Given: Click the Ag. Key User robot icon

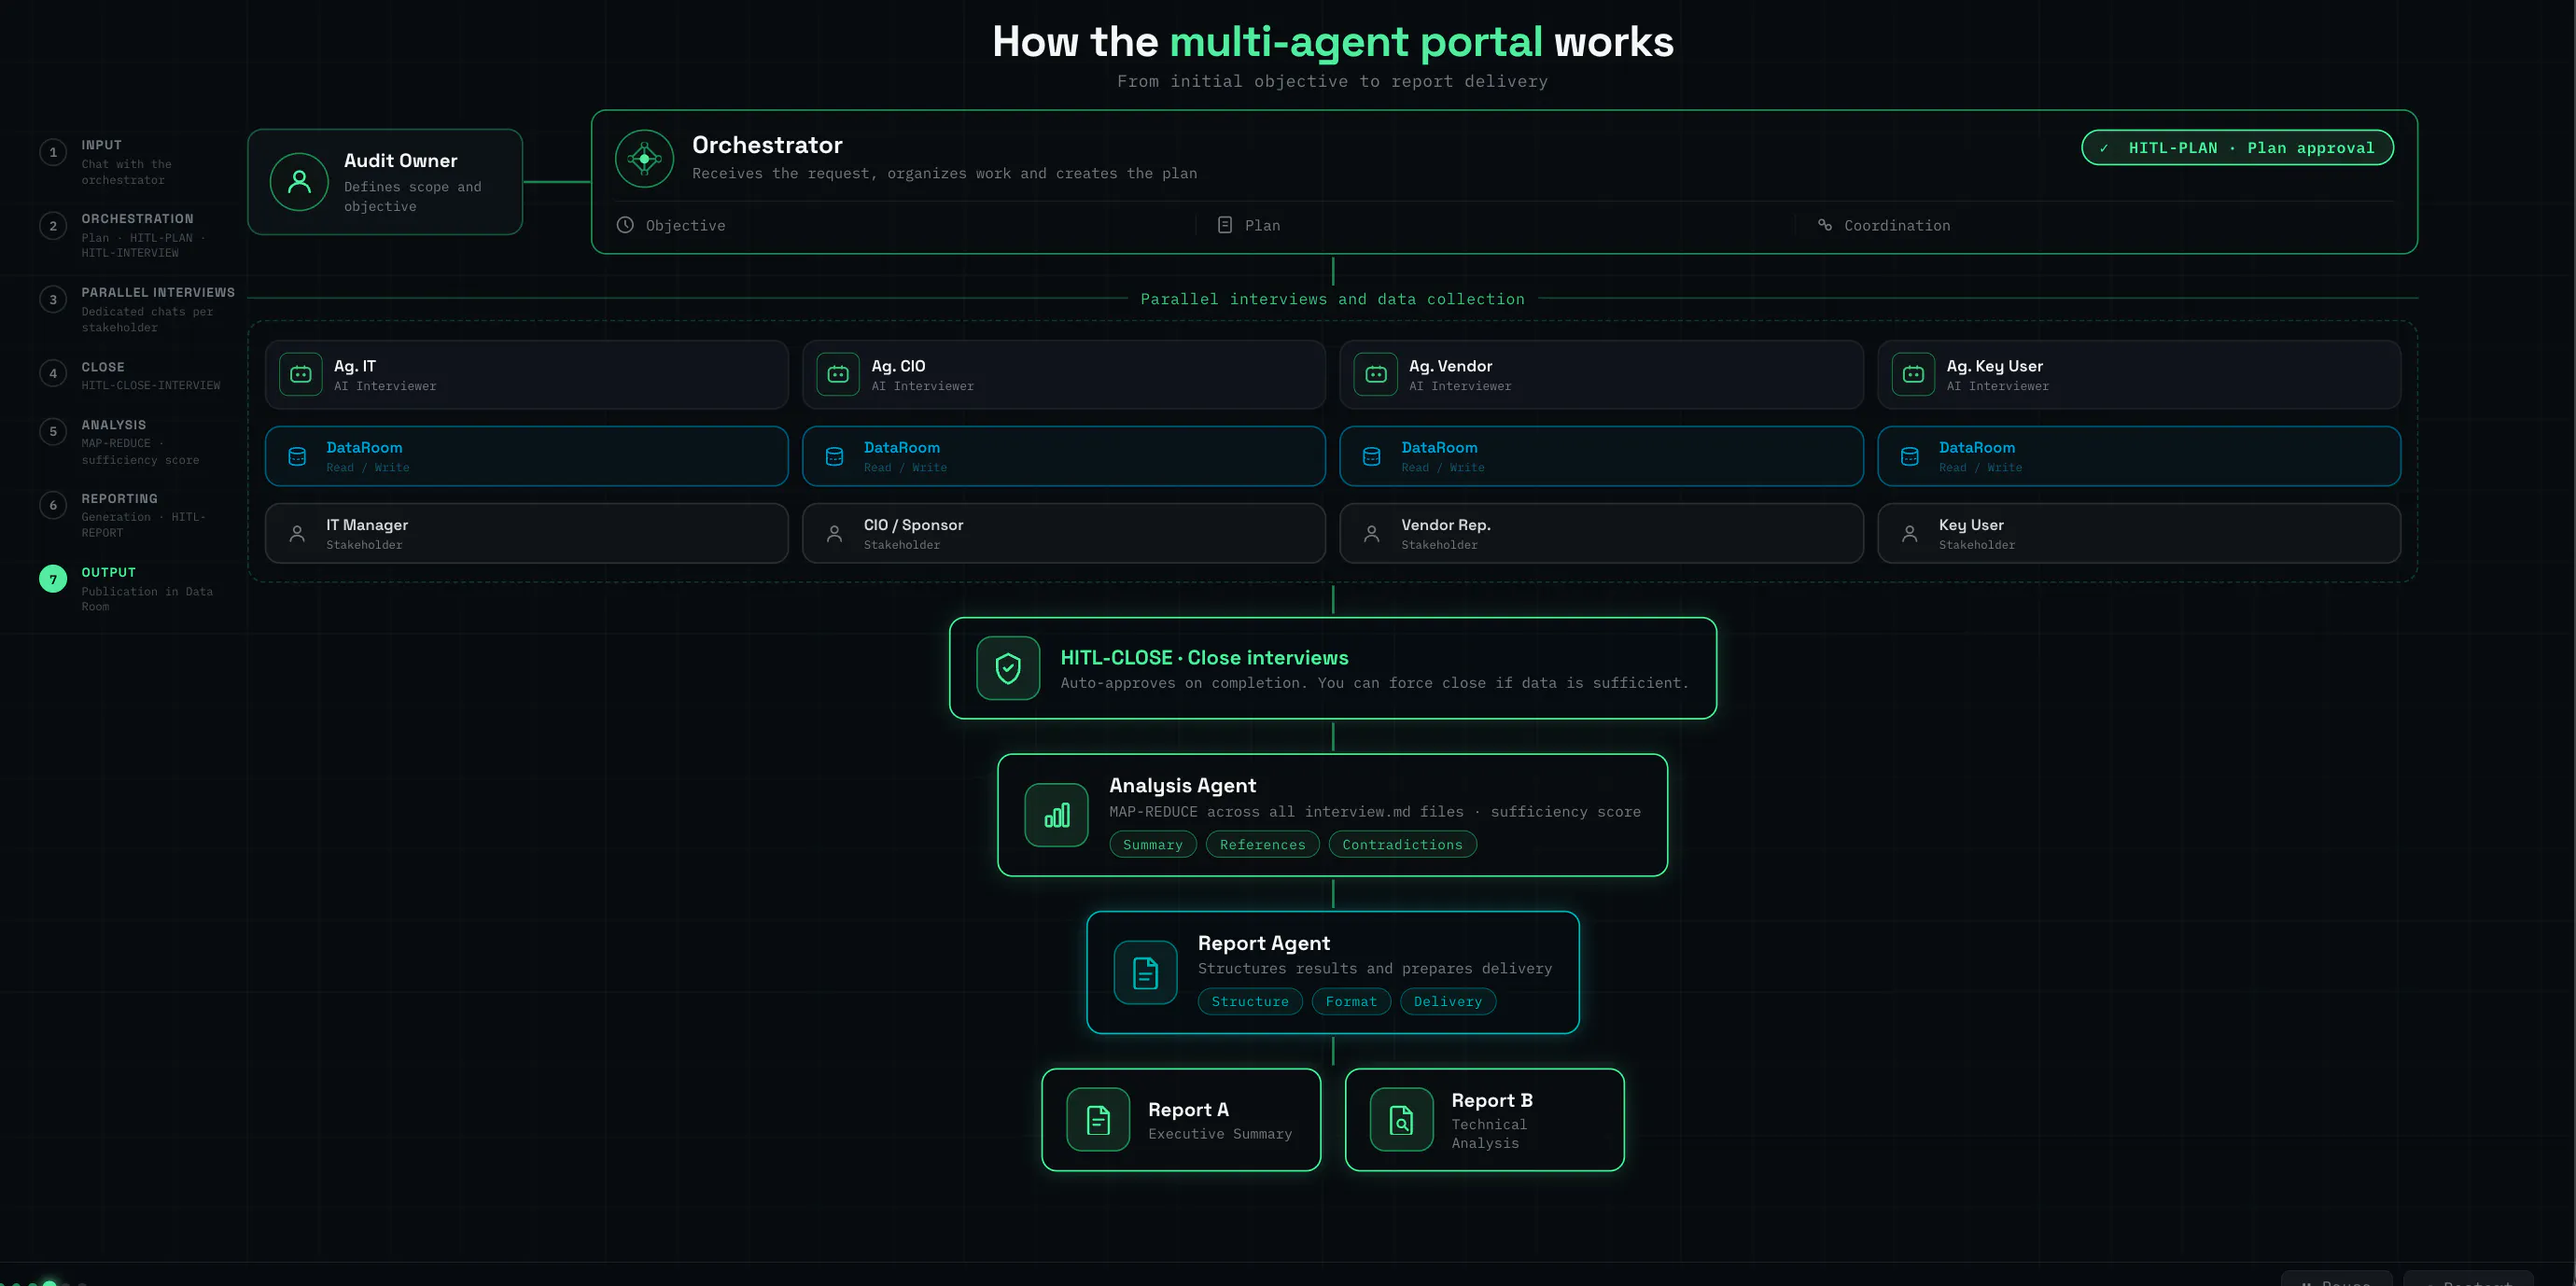Looking at the screenshot, I should [1913, 374].
